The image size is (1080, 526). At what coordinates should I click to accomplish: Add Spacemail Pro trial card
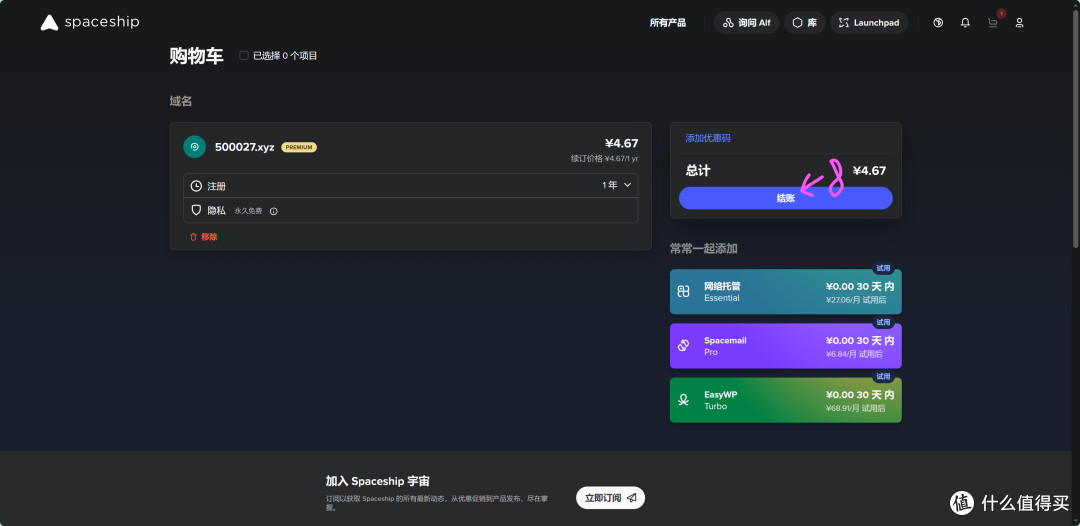[x=786, y=346]
